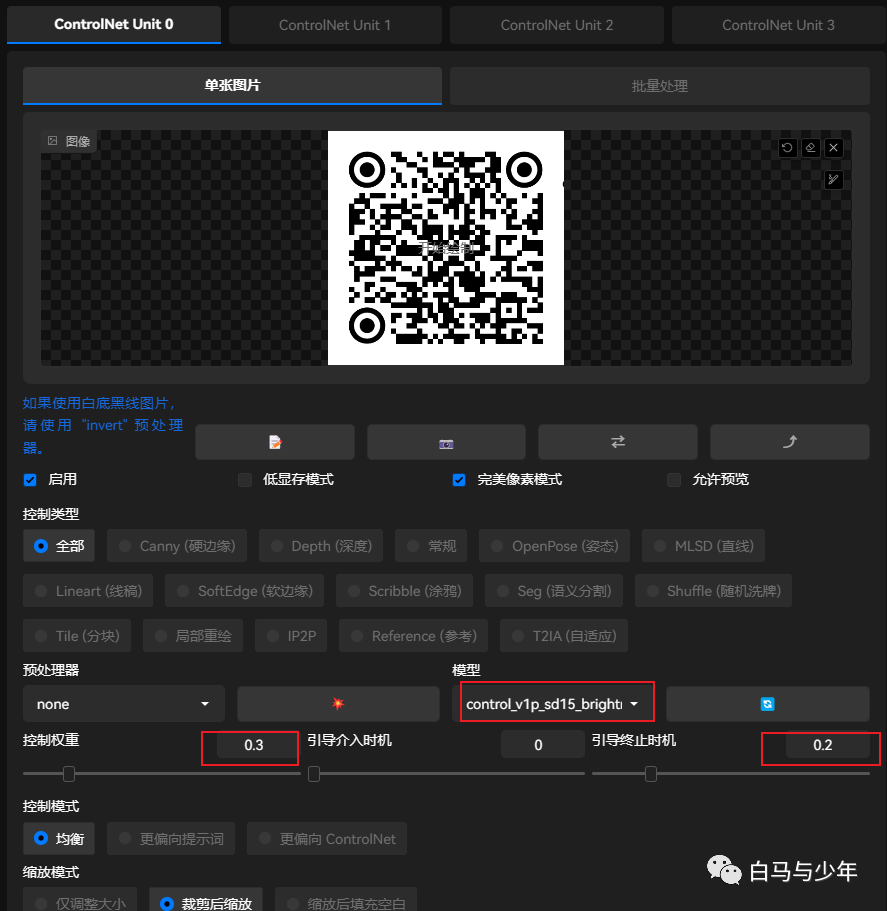The height and width of the screenshot is (911, 887).
Task: Click the new canvas notepad icon button
Action: (275, 442)
